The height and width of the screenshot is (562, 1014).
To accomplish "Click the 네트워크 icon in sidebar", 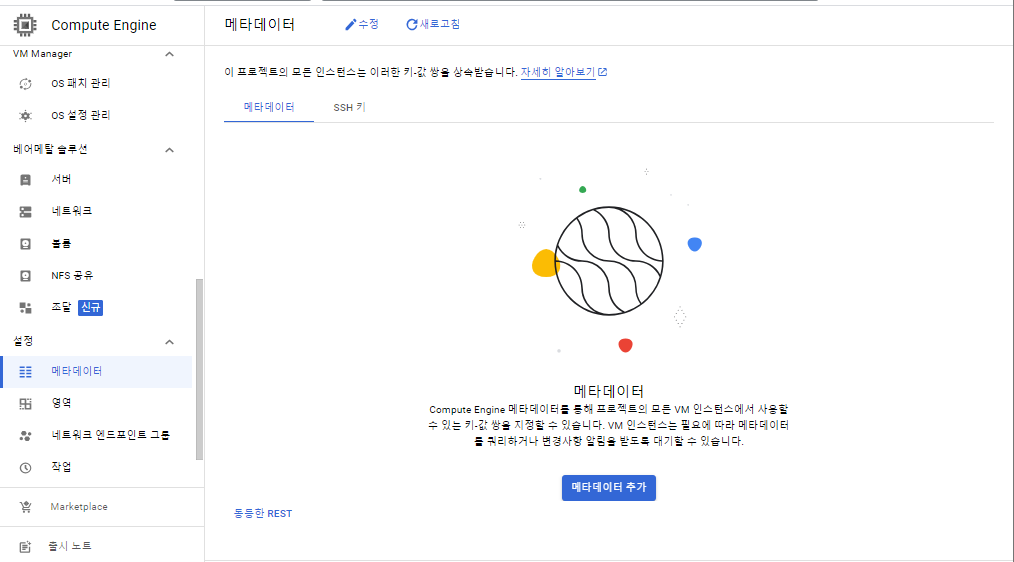I will click(25, 211).
